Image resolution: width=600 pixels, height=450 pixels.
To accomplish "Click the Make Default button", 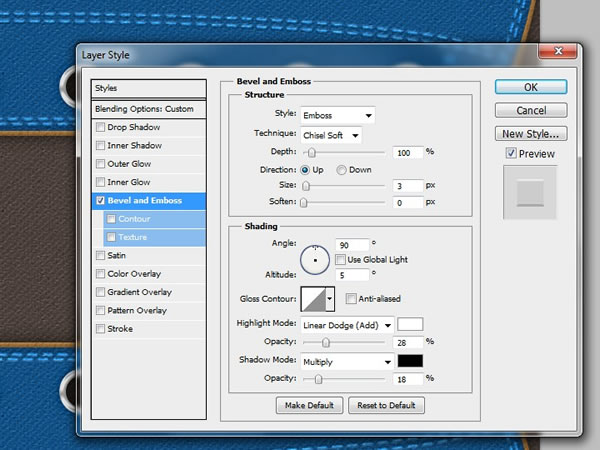I will (x=309, y=405).
